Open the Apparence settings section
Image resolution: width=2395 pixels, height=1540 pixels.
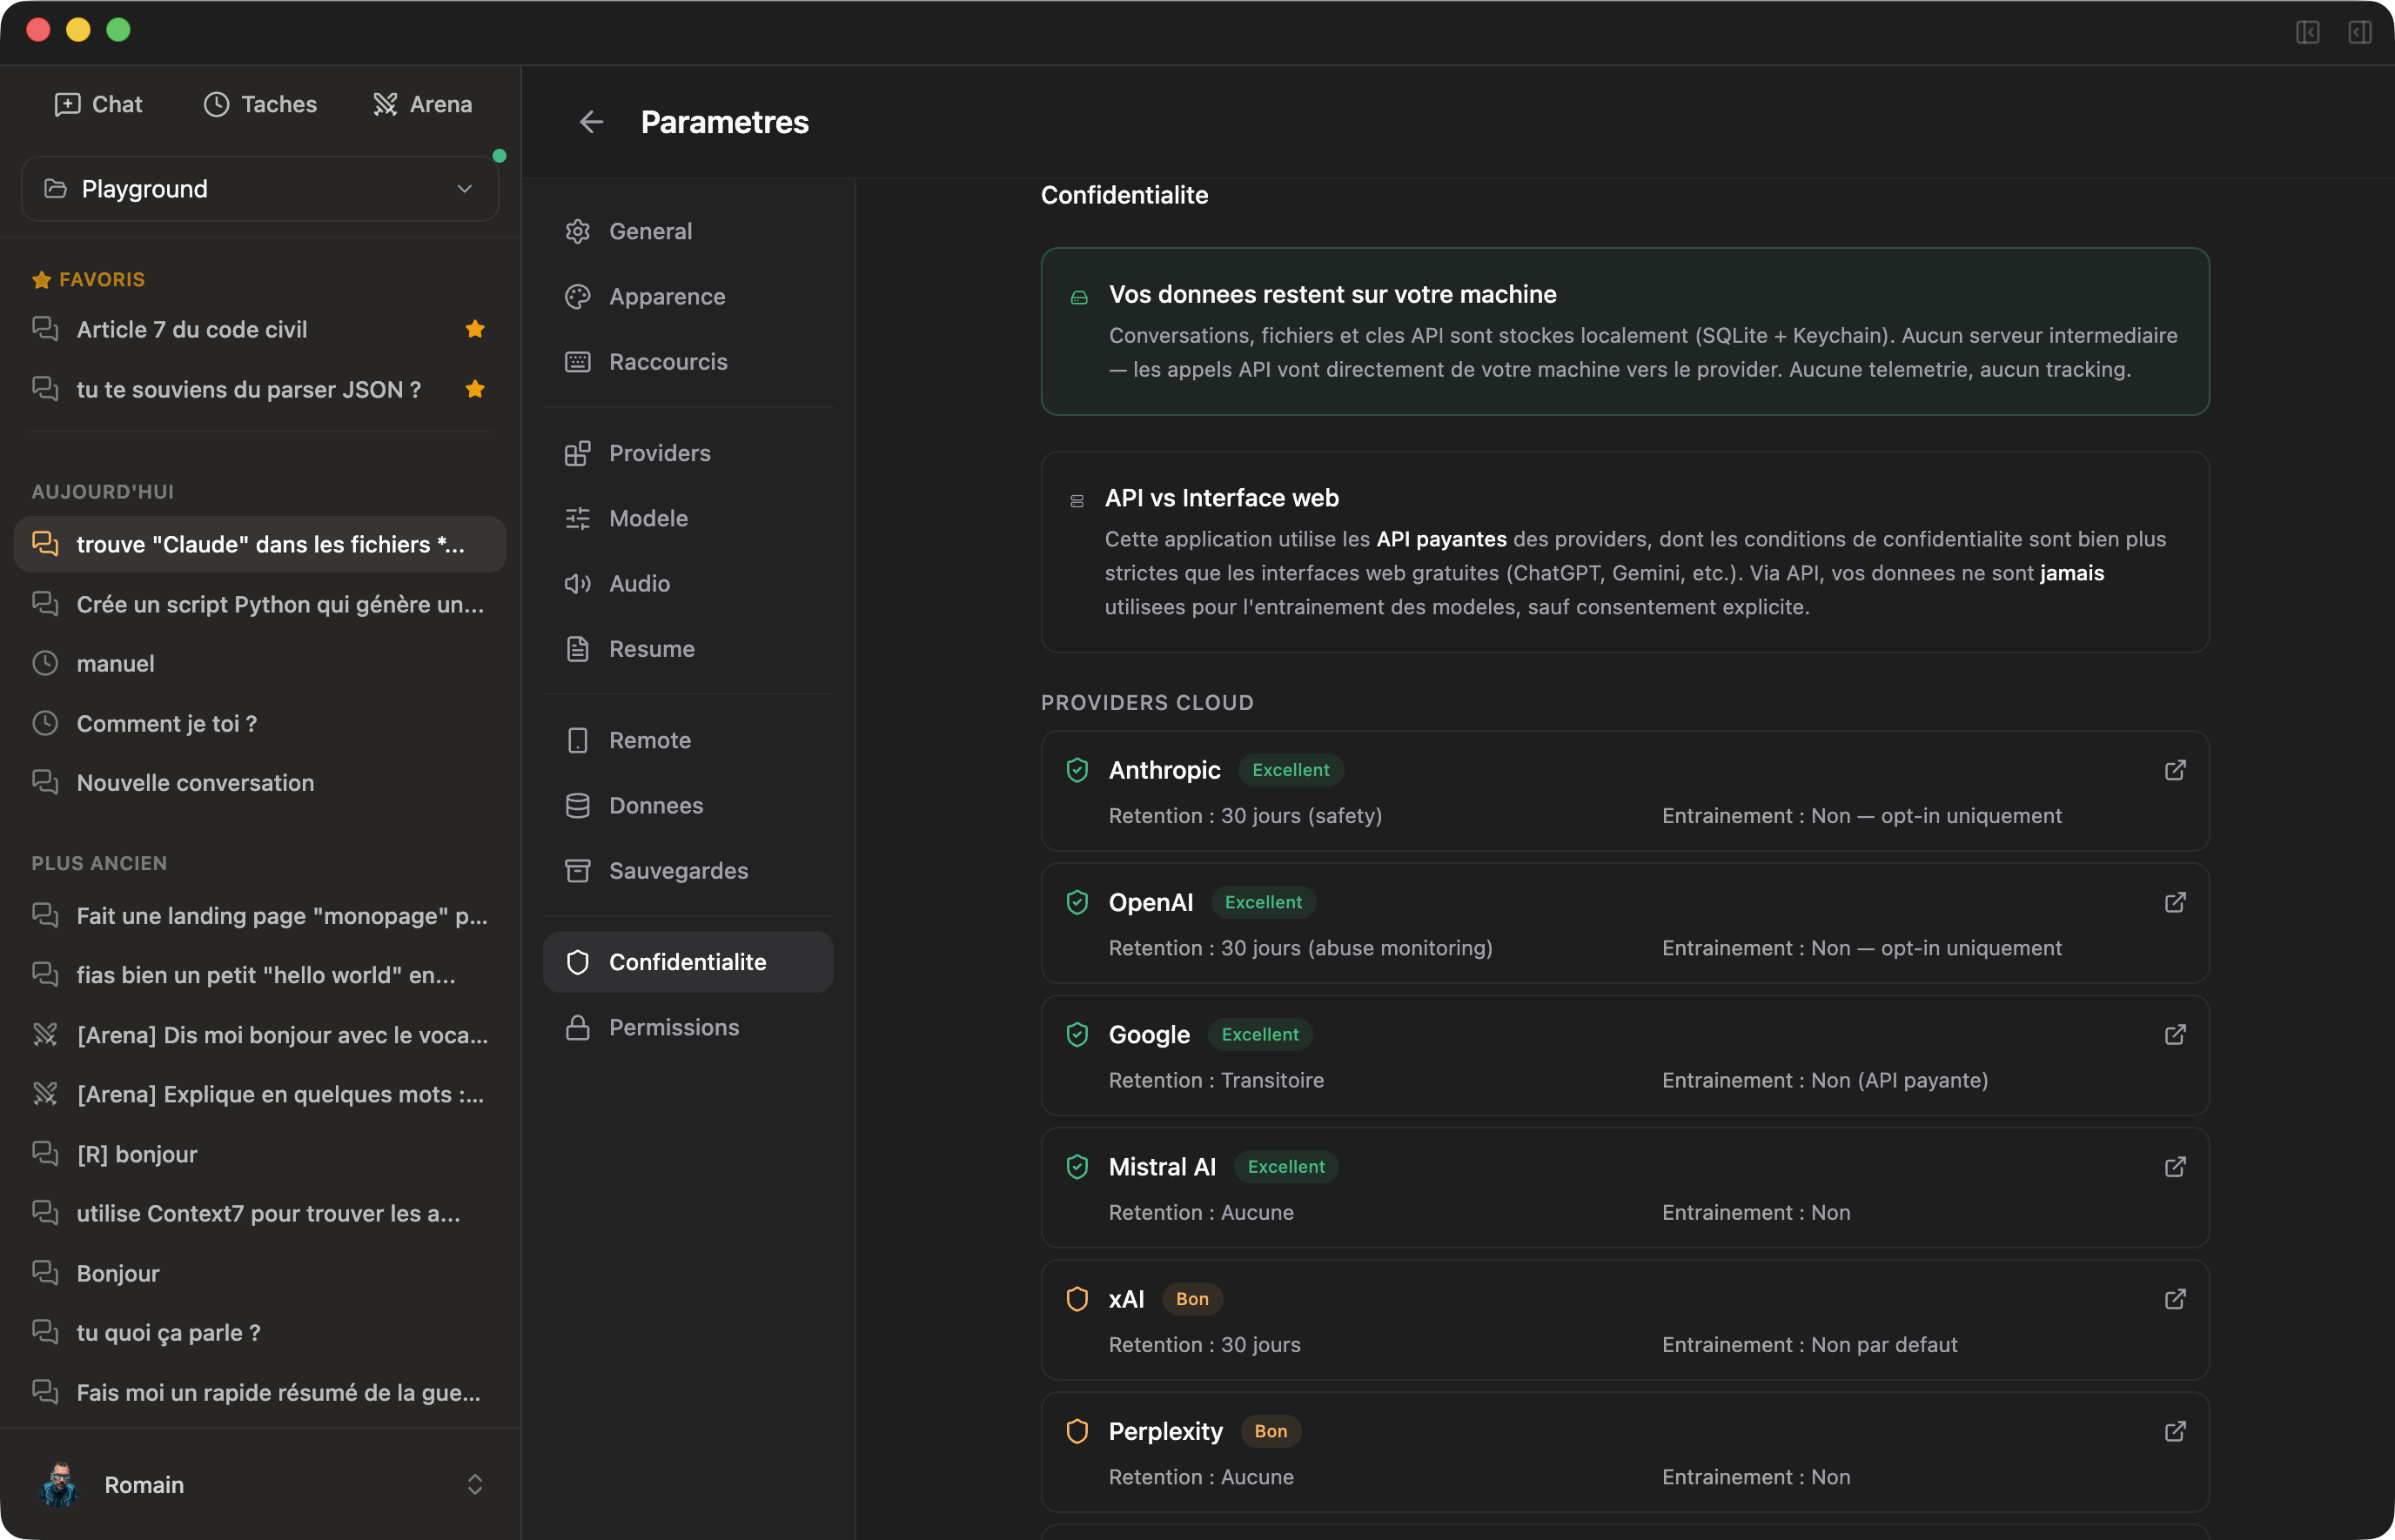coord(666,296)
